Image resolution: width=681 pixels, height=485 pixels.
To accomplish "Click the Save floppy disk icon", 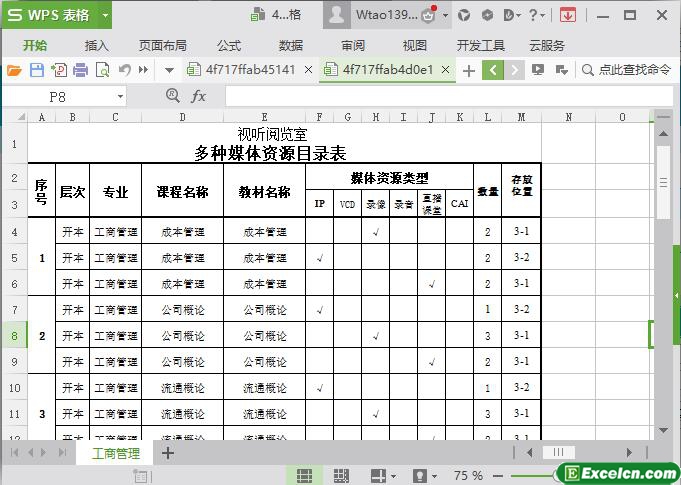I will tap(37, 70).
